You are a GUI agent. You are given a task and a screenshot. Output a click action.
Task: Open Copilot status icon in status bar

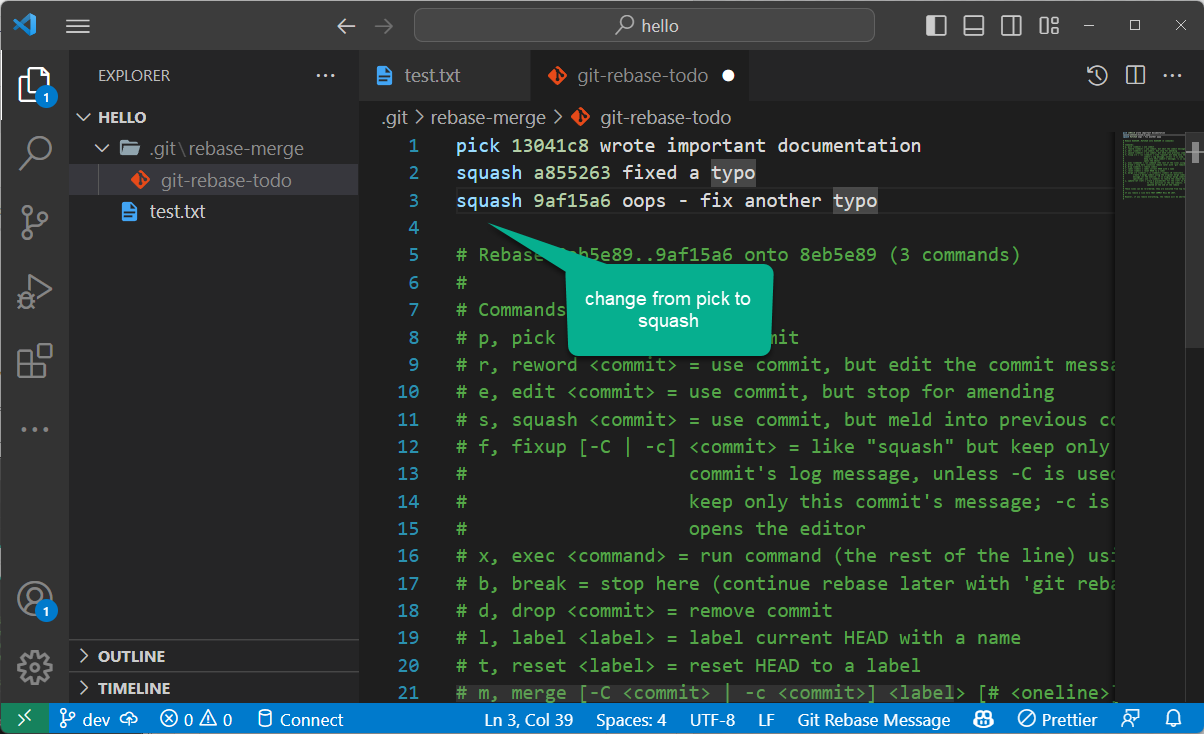[x=984, y=719]
